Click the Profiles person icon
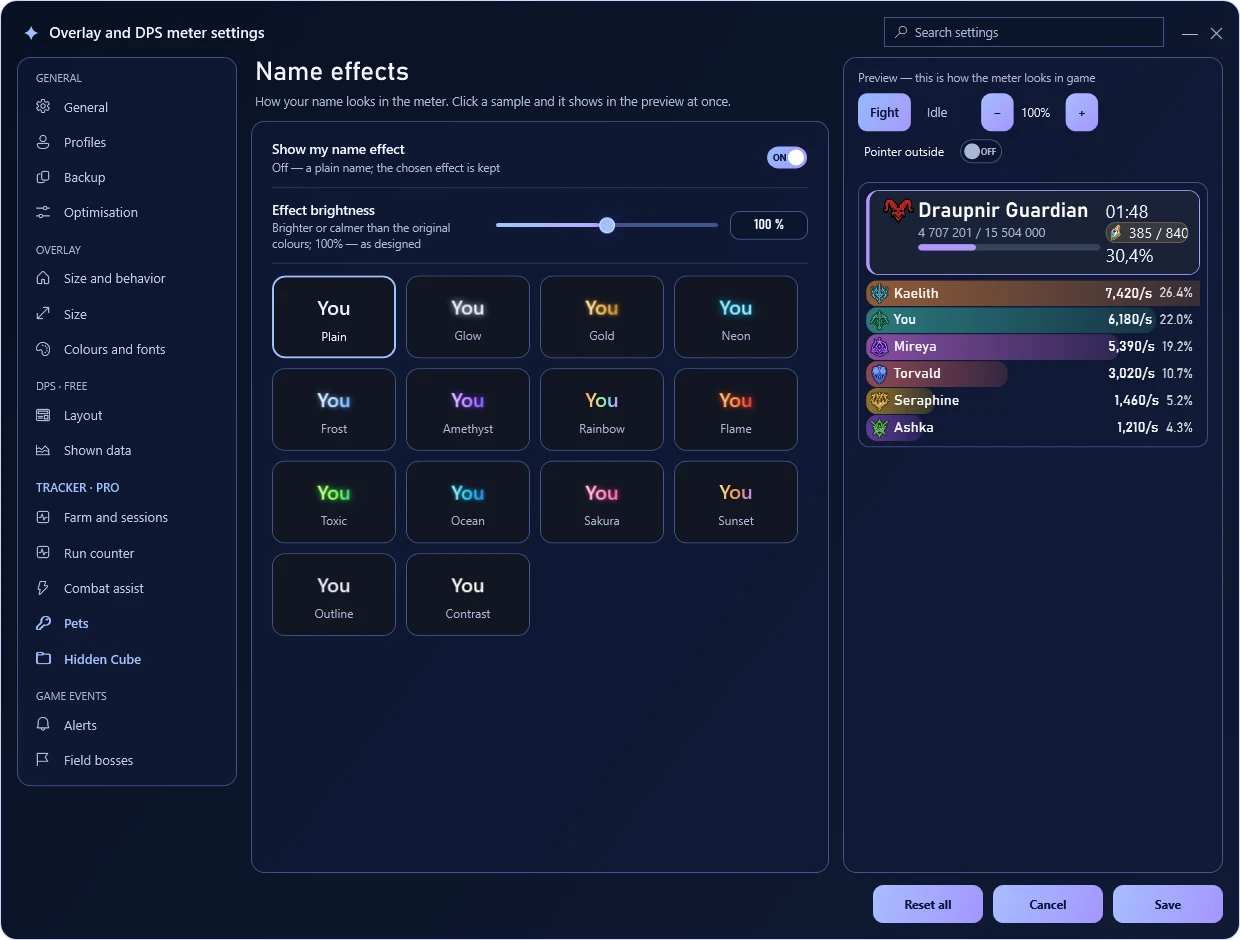Image resolution: width=1240 pixels, height=940 pixels. pos(43,142)
